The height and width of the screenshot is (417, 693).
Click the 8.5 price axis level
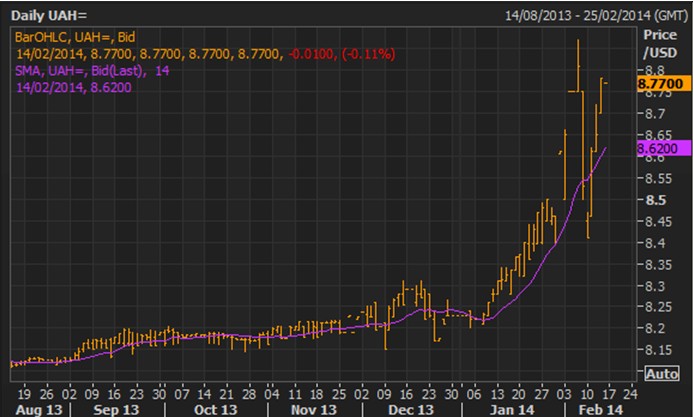click(x=654, y=200)
